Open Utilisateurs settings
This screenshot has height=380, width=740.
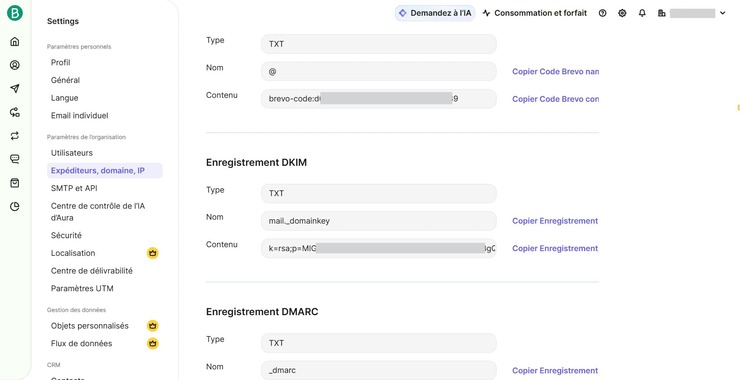tap(72, 153)
